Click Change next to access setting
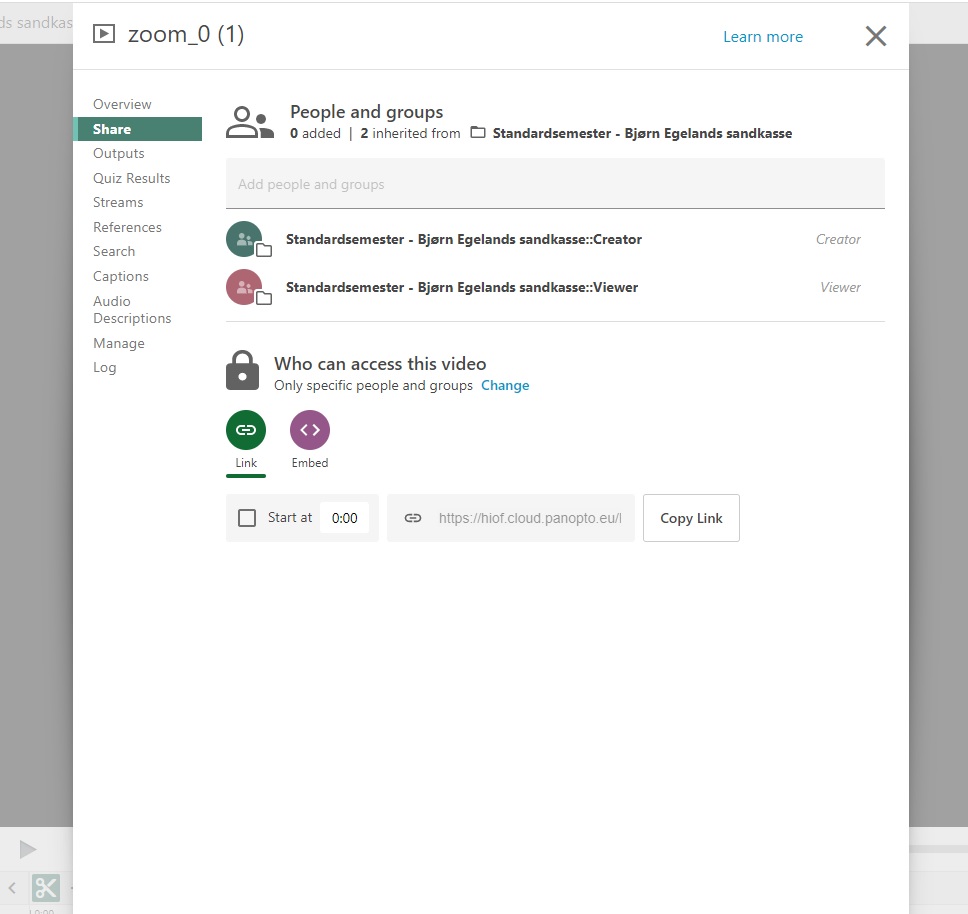This screenshot has width=968, height=914. [x=505, y=385]
